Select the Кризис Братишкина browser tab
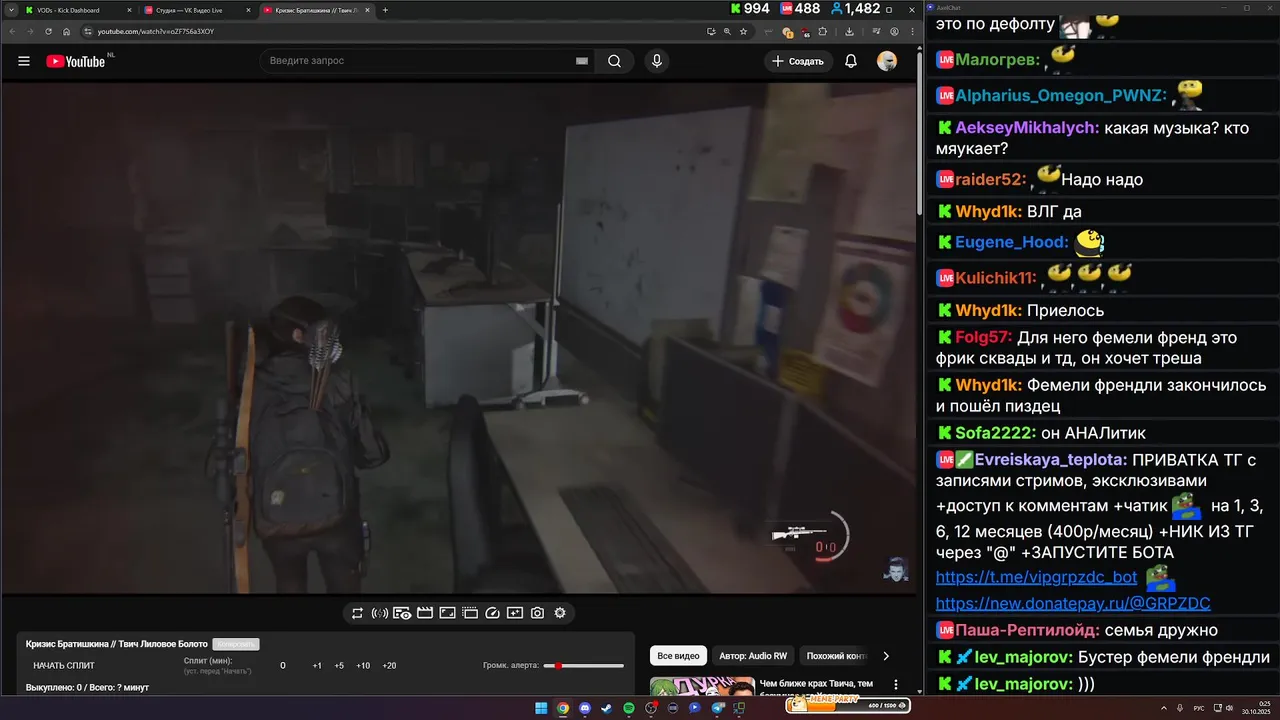The height and width of the screenshot is (720, 1280). pos(316,10)
